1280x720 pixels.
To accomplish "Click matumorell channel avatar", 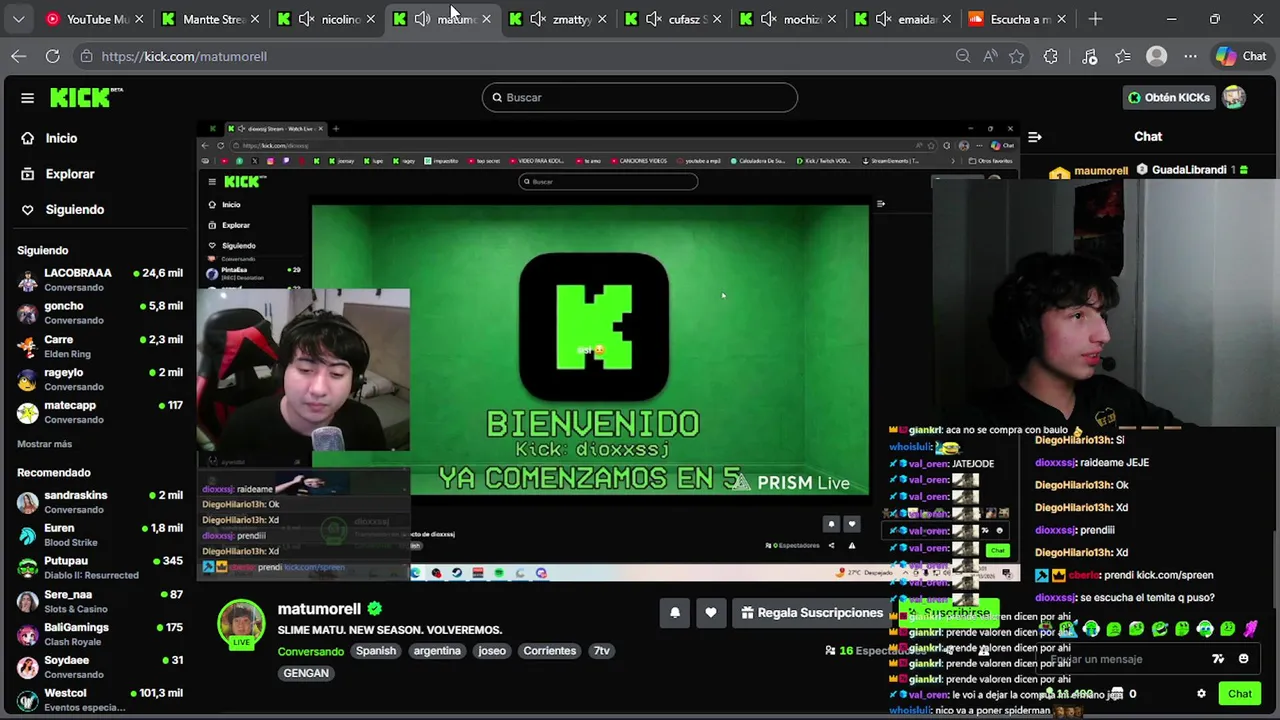I will [x=241, y=623].
